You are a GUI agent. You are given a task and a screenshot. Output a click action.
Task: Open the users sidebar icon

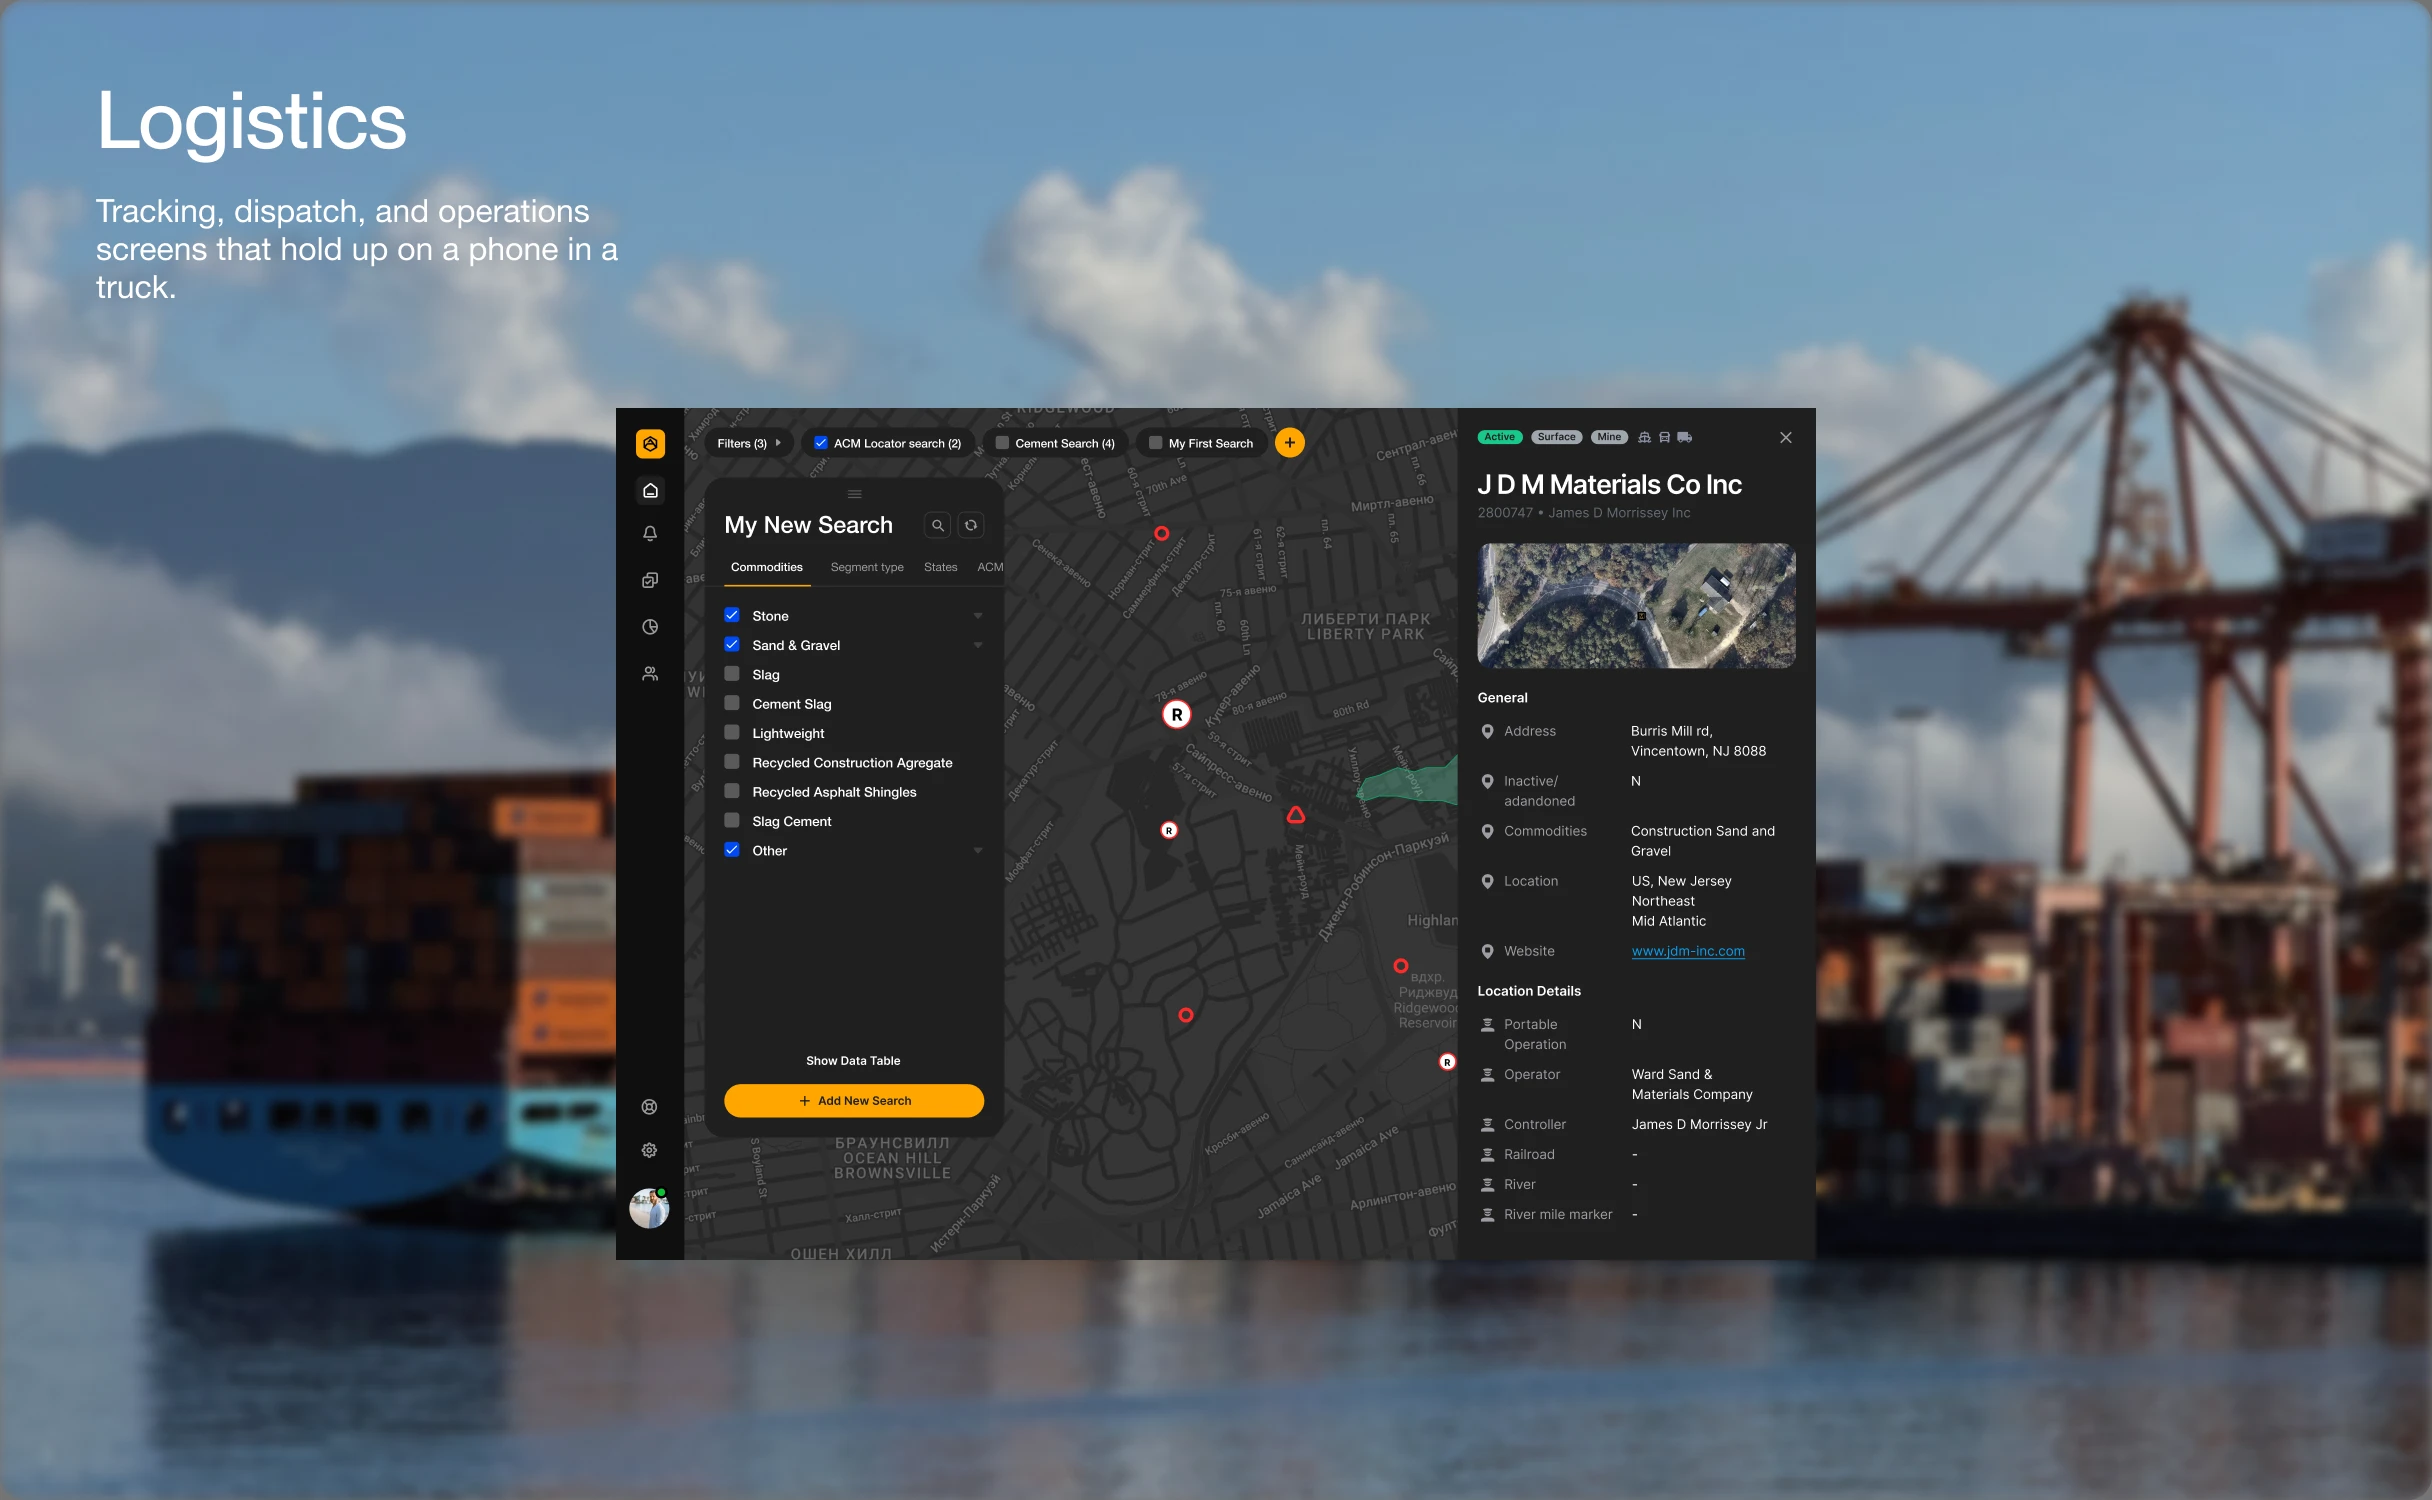[x=650, y=674]
